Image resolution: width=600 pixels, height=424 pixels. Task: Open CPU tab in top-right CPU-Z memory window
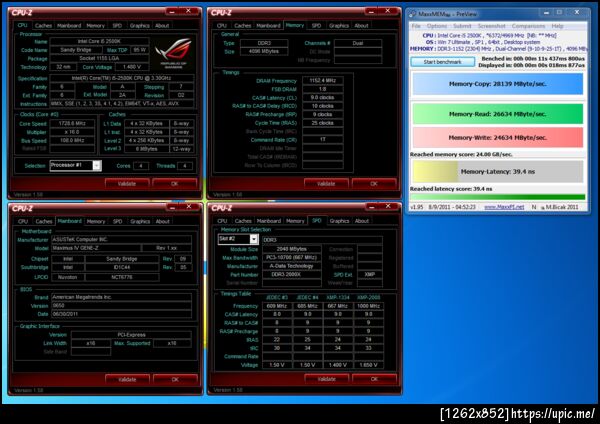222,26
